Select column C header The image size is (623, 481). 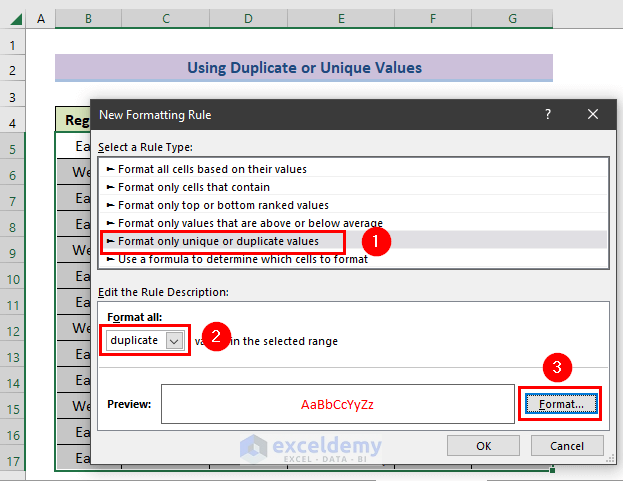coord(165,19)
